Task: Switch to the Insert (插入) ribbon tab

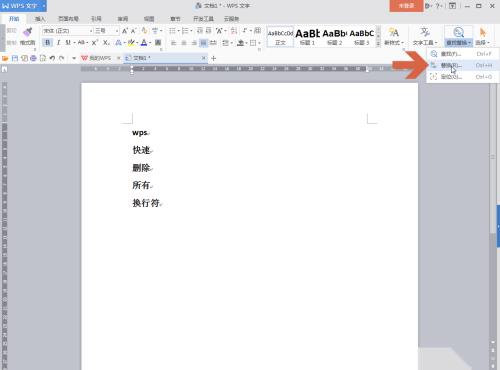Action: [x=40, y=19]
